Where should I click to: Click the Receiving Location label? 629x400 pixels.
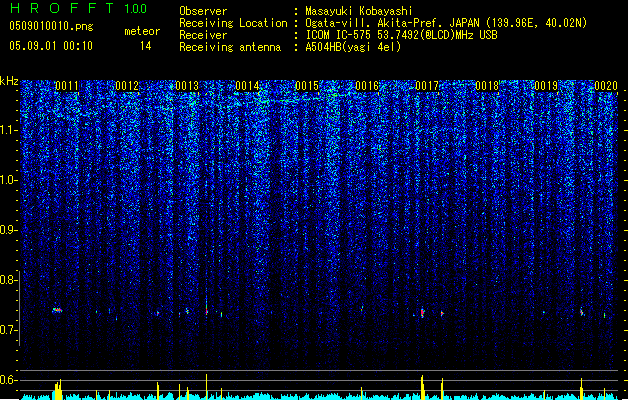click(x=233, y=23)
